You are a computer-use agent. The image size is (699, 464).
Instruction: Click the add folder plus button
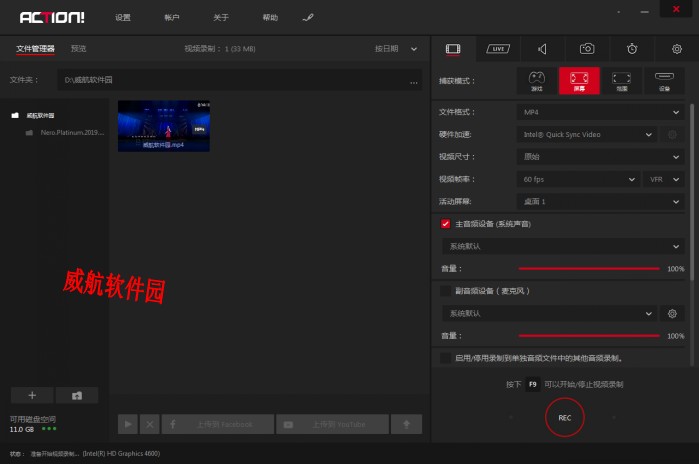click(32, 395)
